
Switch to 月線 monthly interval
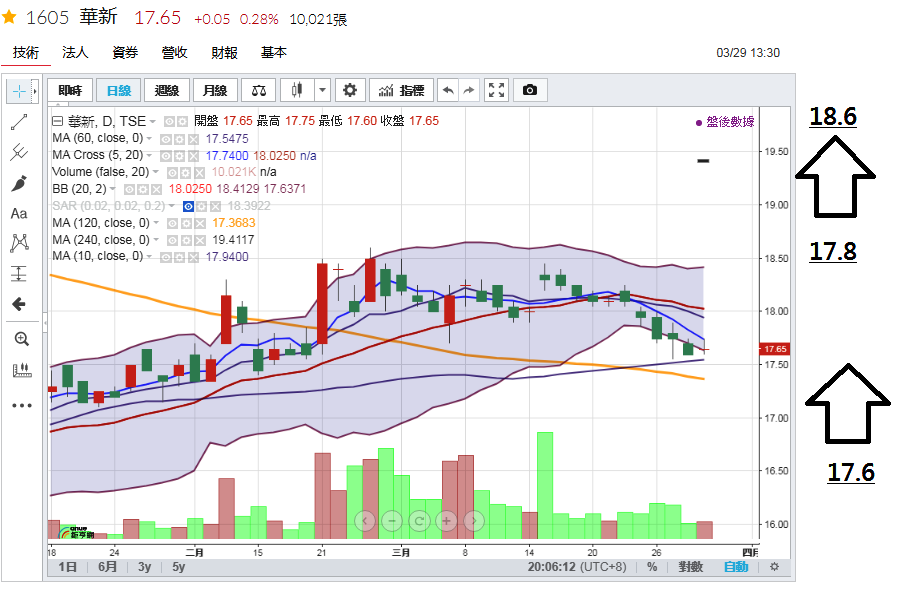pos(215,90)
